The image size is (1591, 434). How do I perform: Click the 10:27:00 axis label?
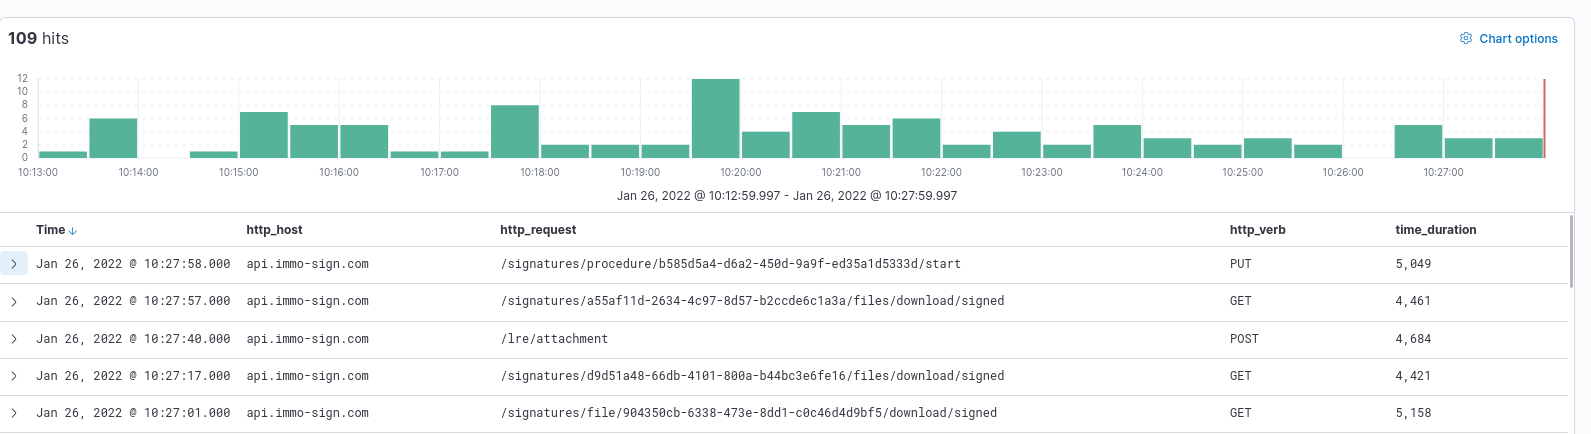(x=1443, y=172)
